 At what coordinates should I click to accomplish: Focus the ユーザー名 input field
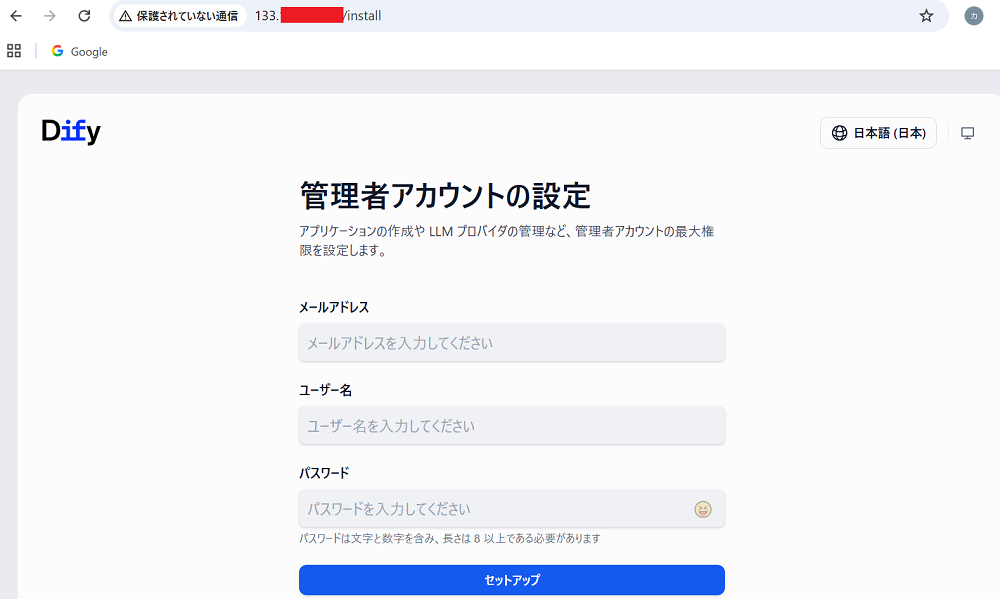[x=511, y=426]
